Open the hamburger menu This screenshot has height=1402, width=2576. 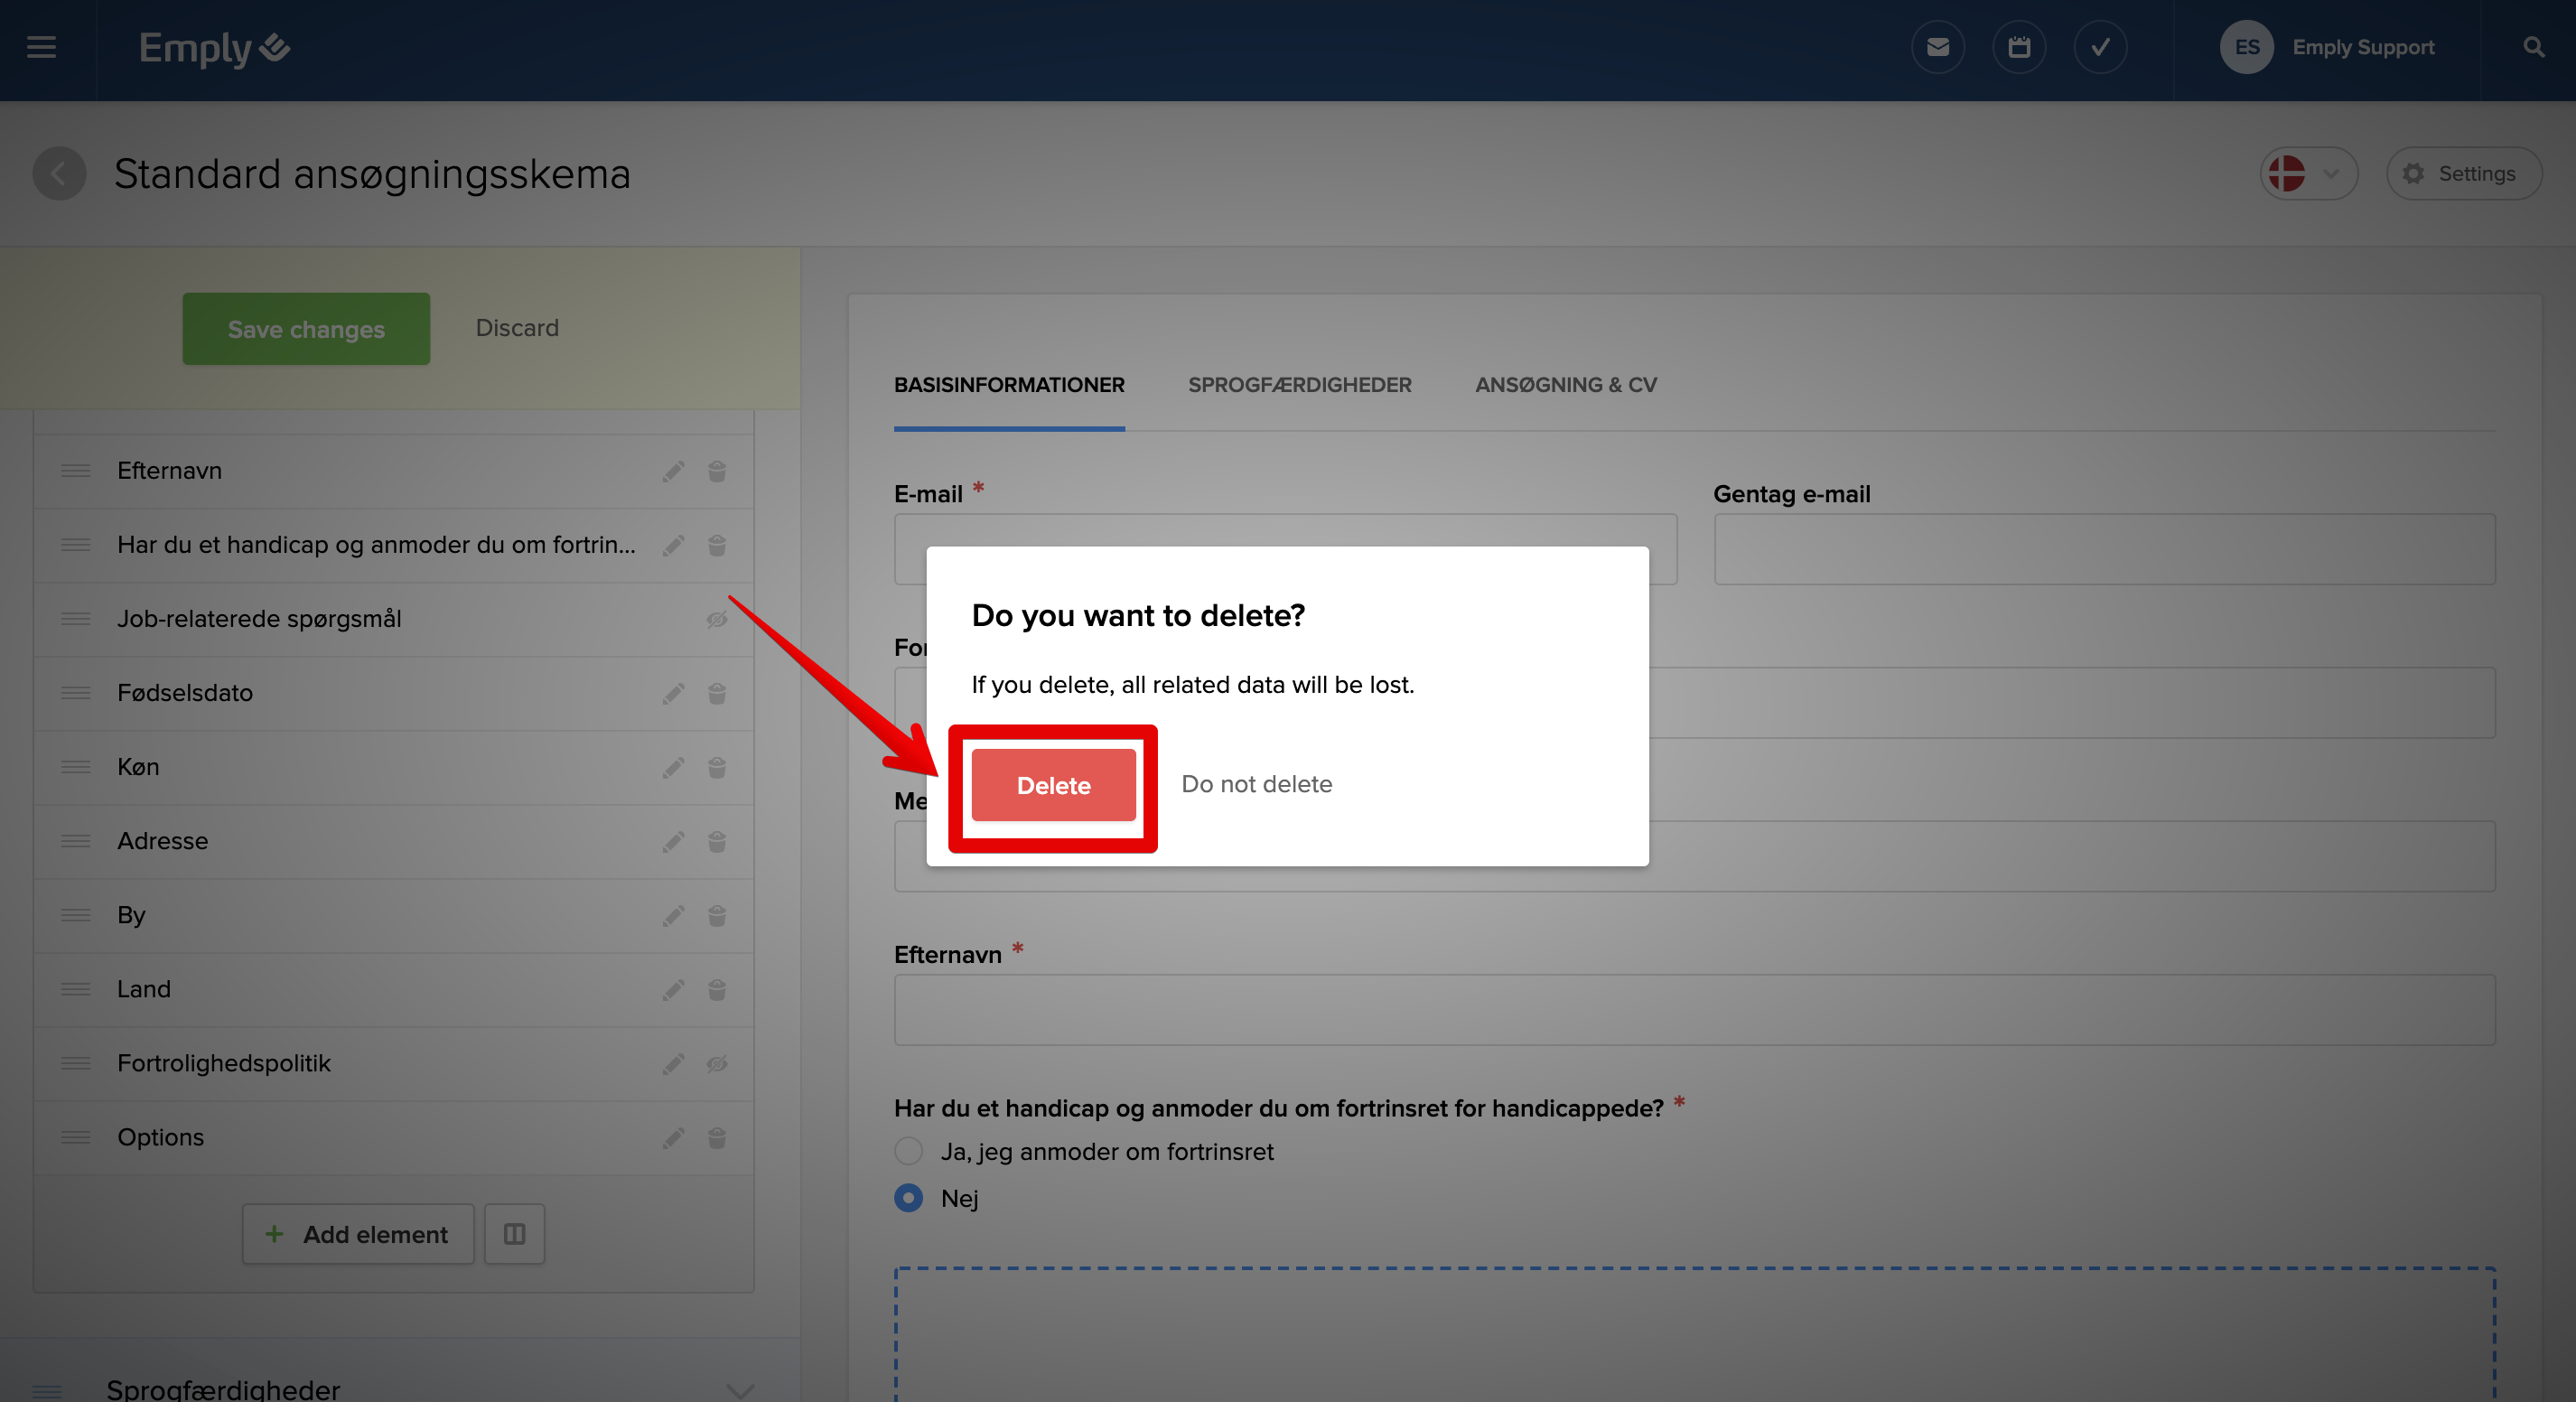41,47
